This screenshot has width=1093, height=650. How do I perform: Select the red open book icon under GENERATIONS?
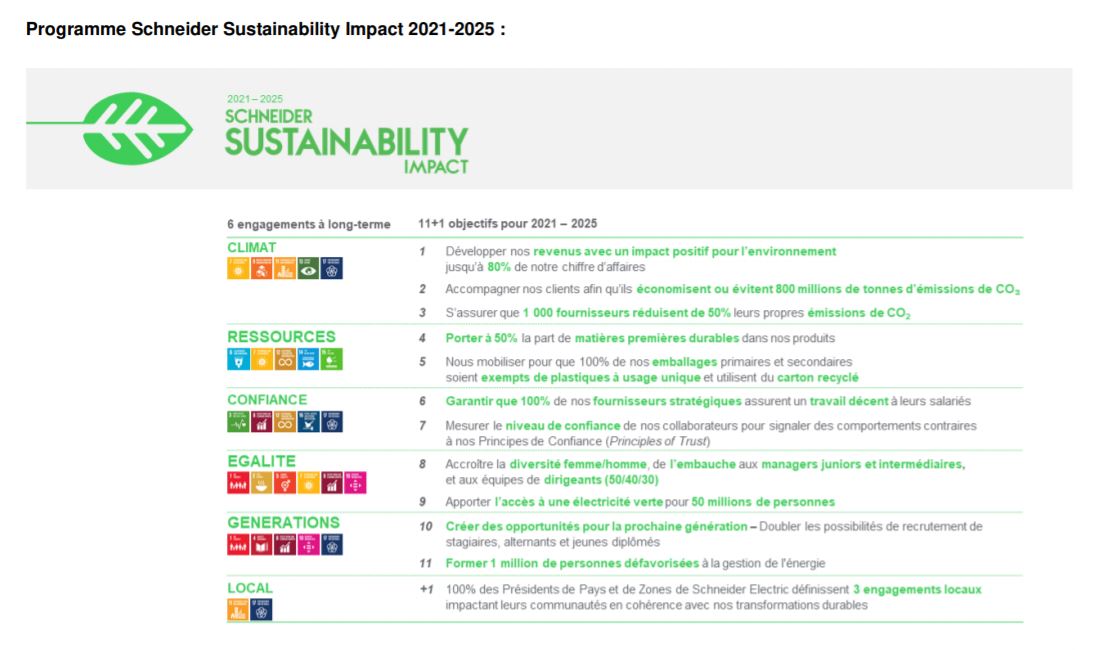click(x=261, y=545)
